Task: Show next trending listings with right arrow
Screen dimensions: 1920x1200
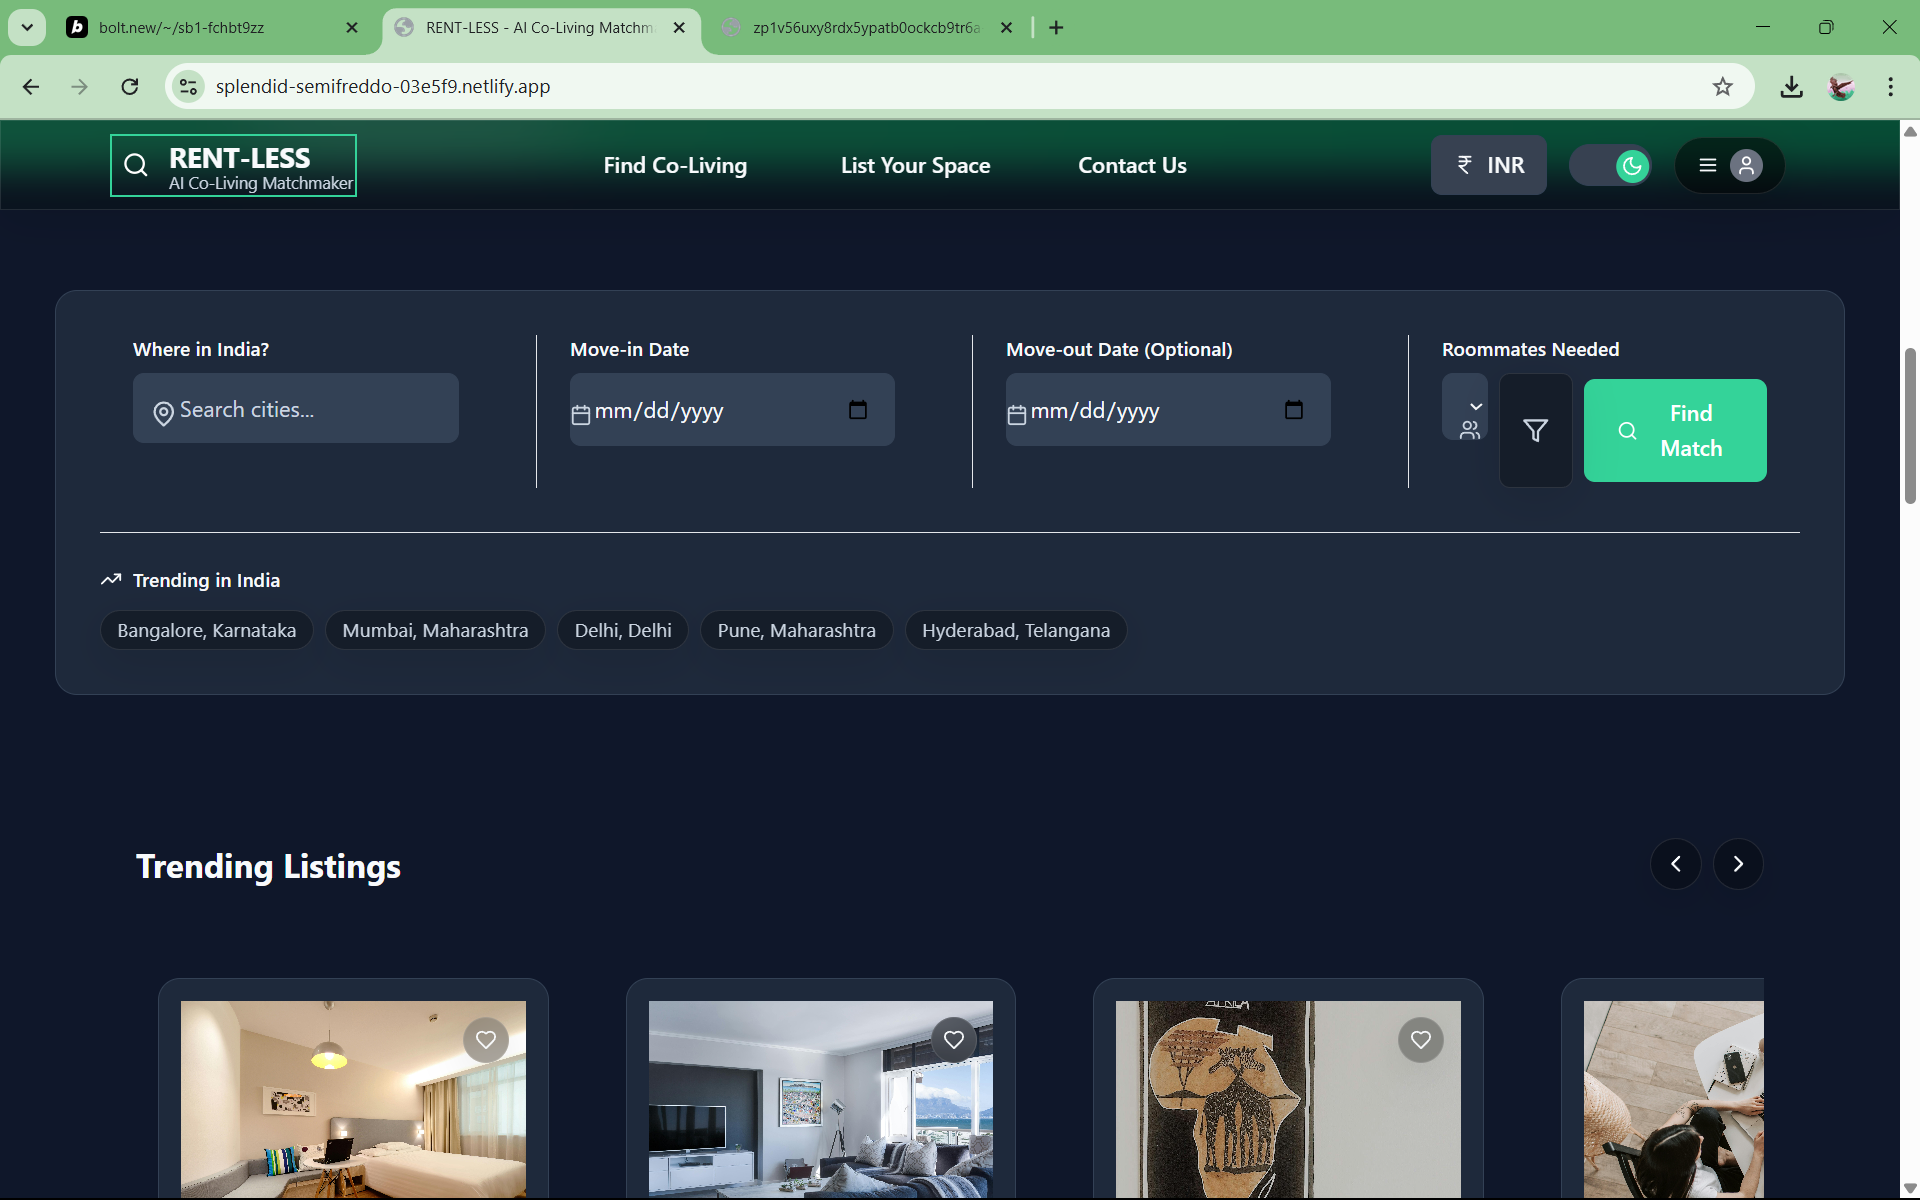Action: pyautogui.click(x=1738, y=864)
